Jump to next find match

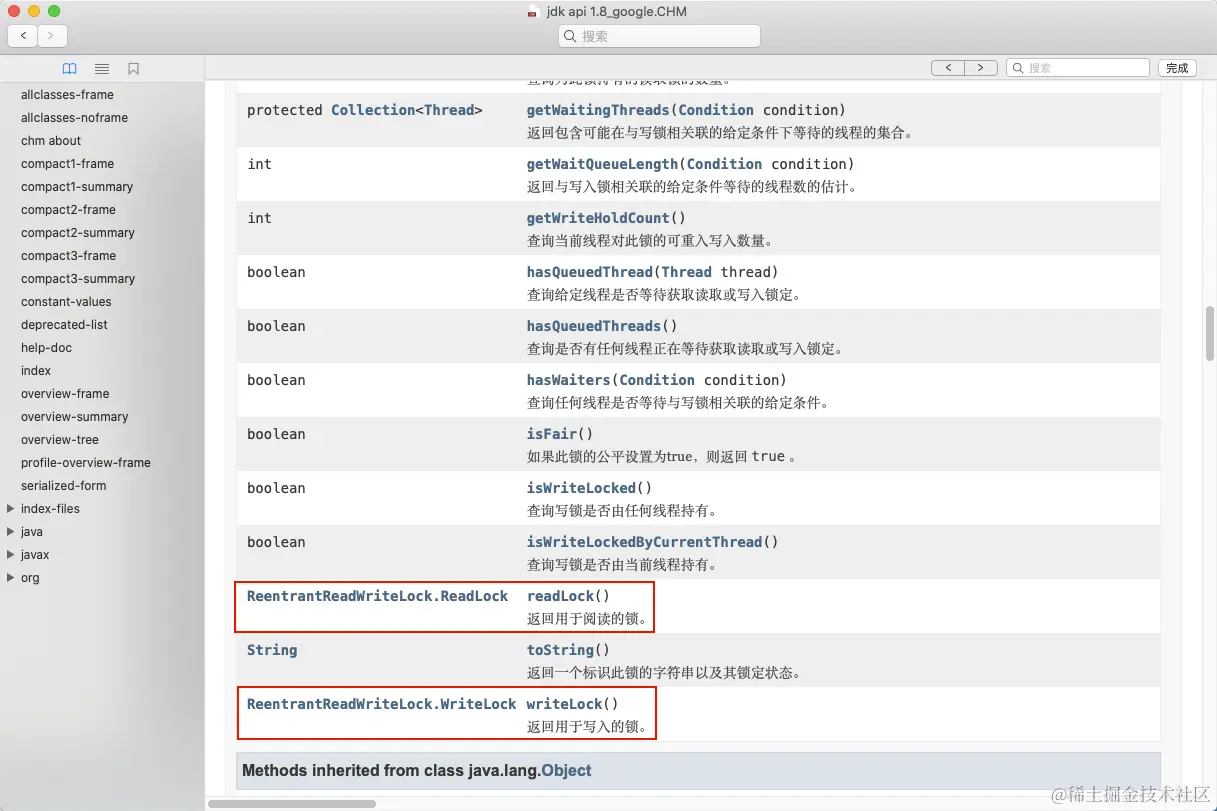coord(980,68)
